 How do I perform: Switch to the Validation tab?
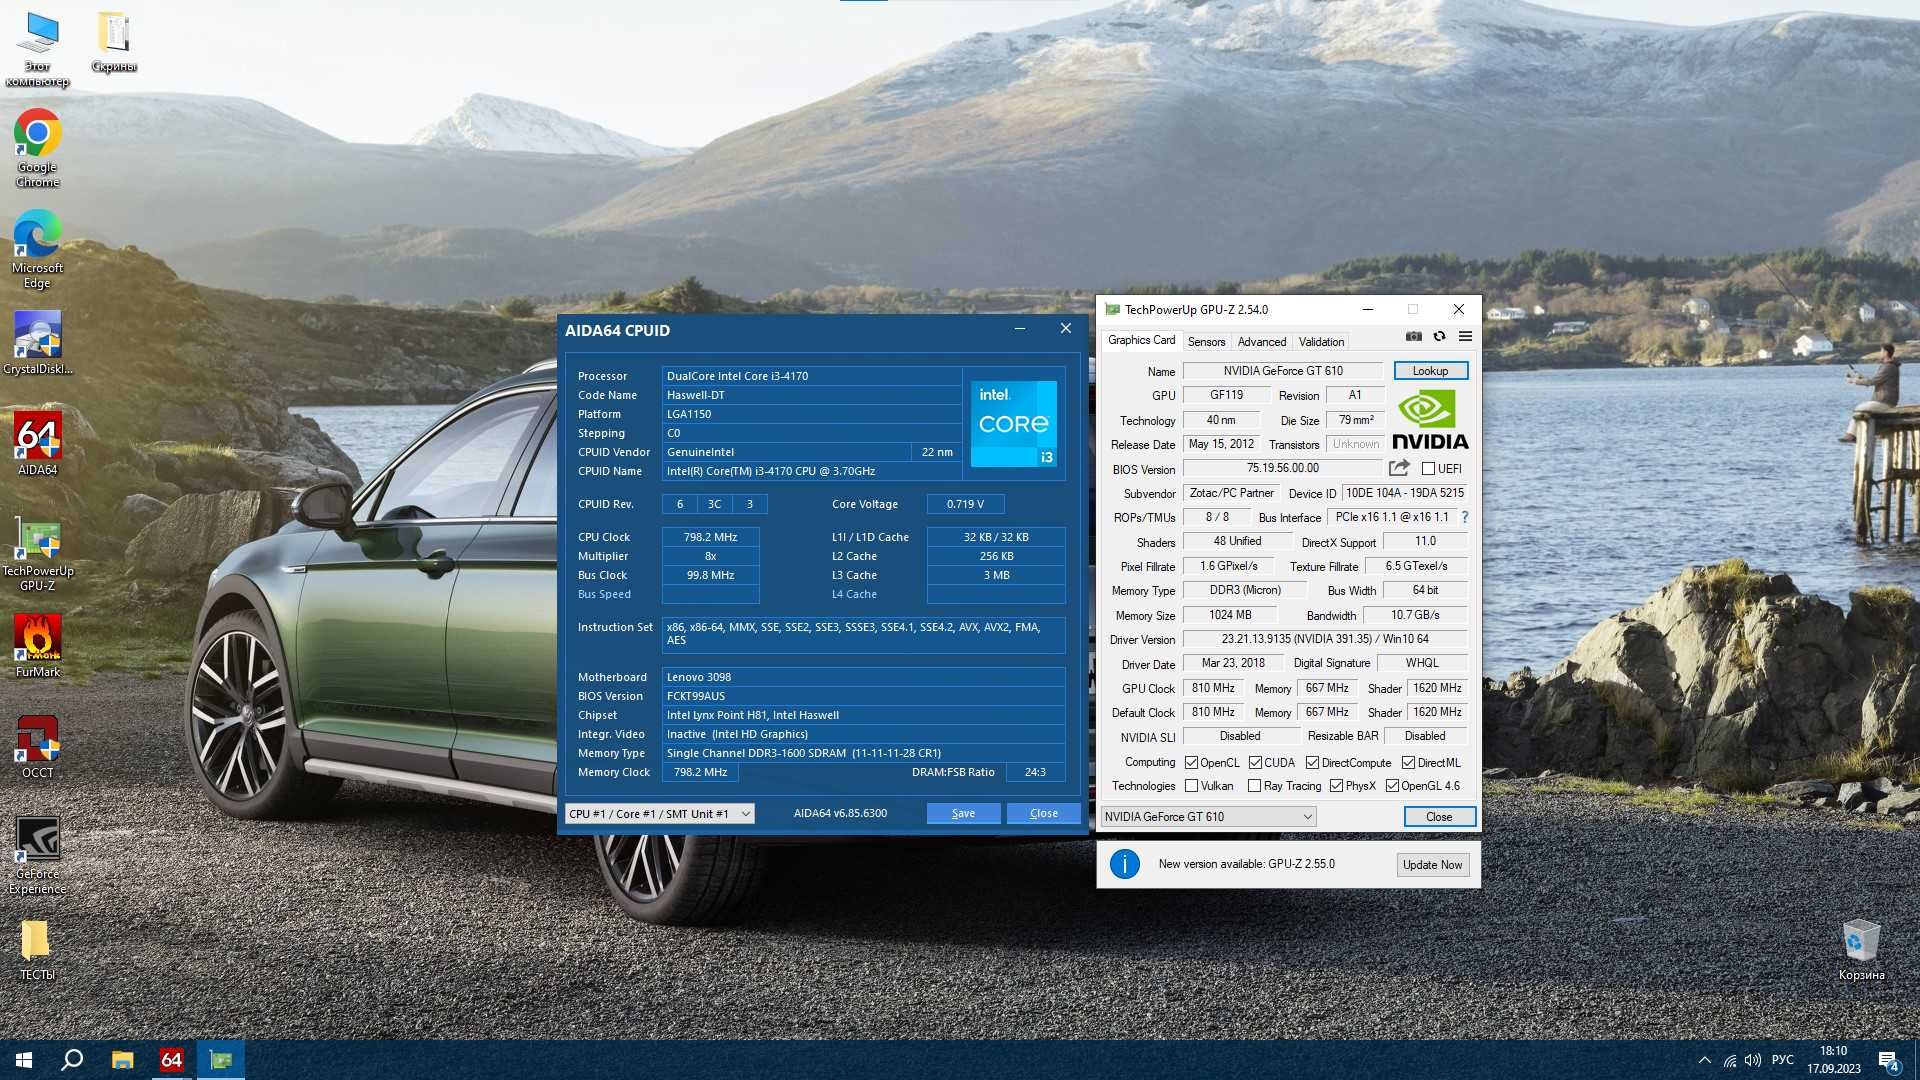[x=1321, y=342]
